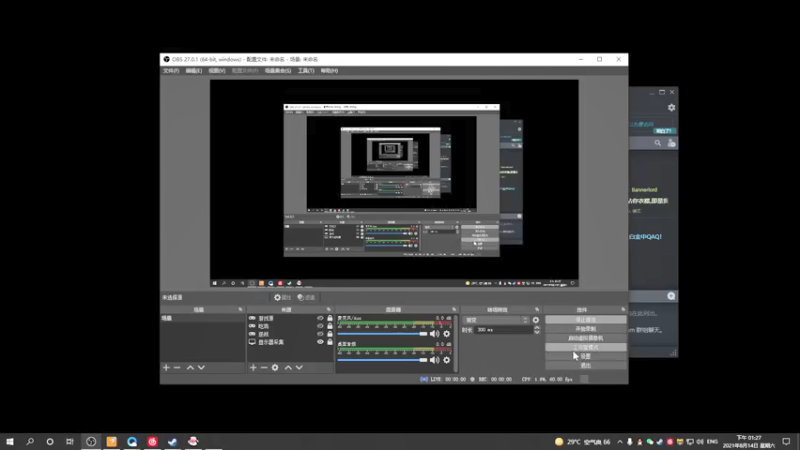The width and height of the screenshot is (800, 450).
Task: Open transition properties gear icon
Action: point(536,320)
